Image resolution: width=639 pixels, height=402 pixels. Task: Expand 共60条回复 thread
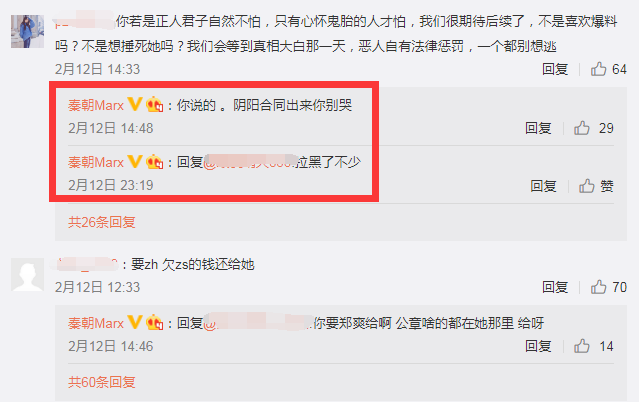[101, 382]
